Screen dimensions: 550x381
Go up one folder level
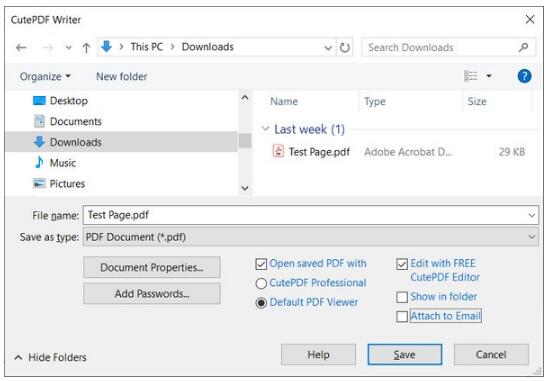click(86, 47)
